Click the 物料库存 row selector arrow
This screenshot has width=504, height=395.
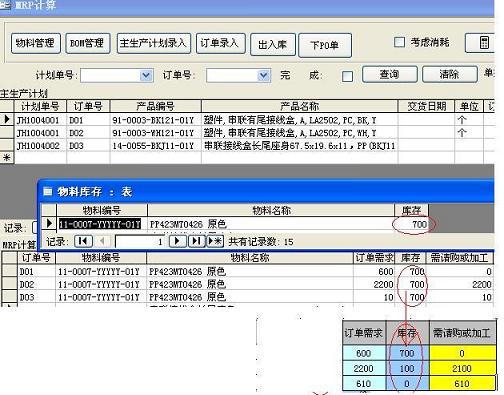click(49, 223)
